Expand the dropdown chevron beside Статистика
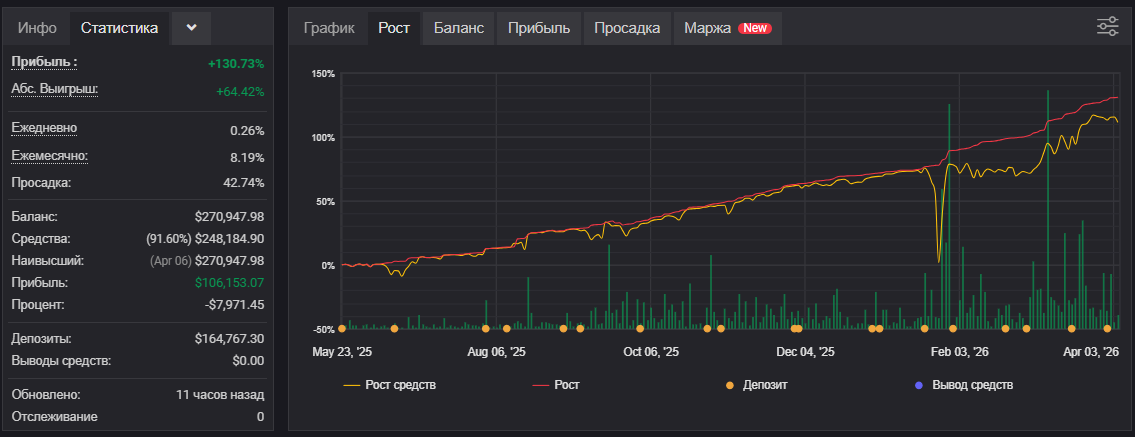Screen dimensions: 1135x437 [x=191, y=28]
